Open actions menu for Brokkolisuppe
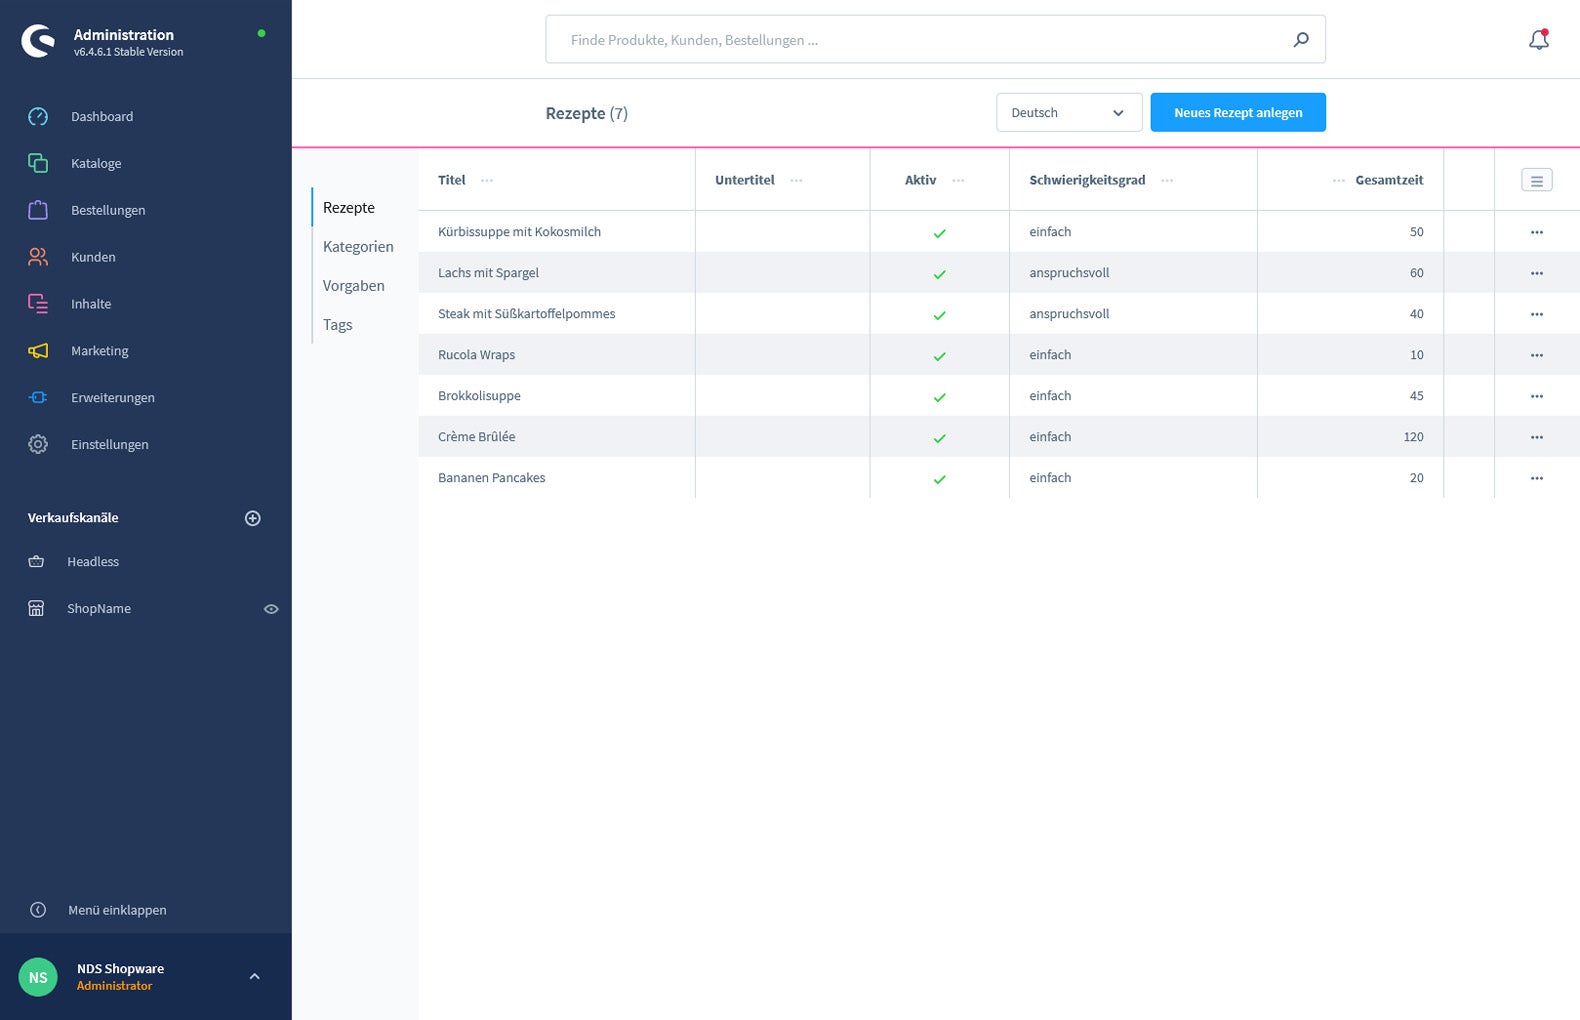The height and width of the screenshot is (1020, 1580). [x=1537, y=396]
